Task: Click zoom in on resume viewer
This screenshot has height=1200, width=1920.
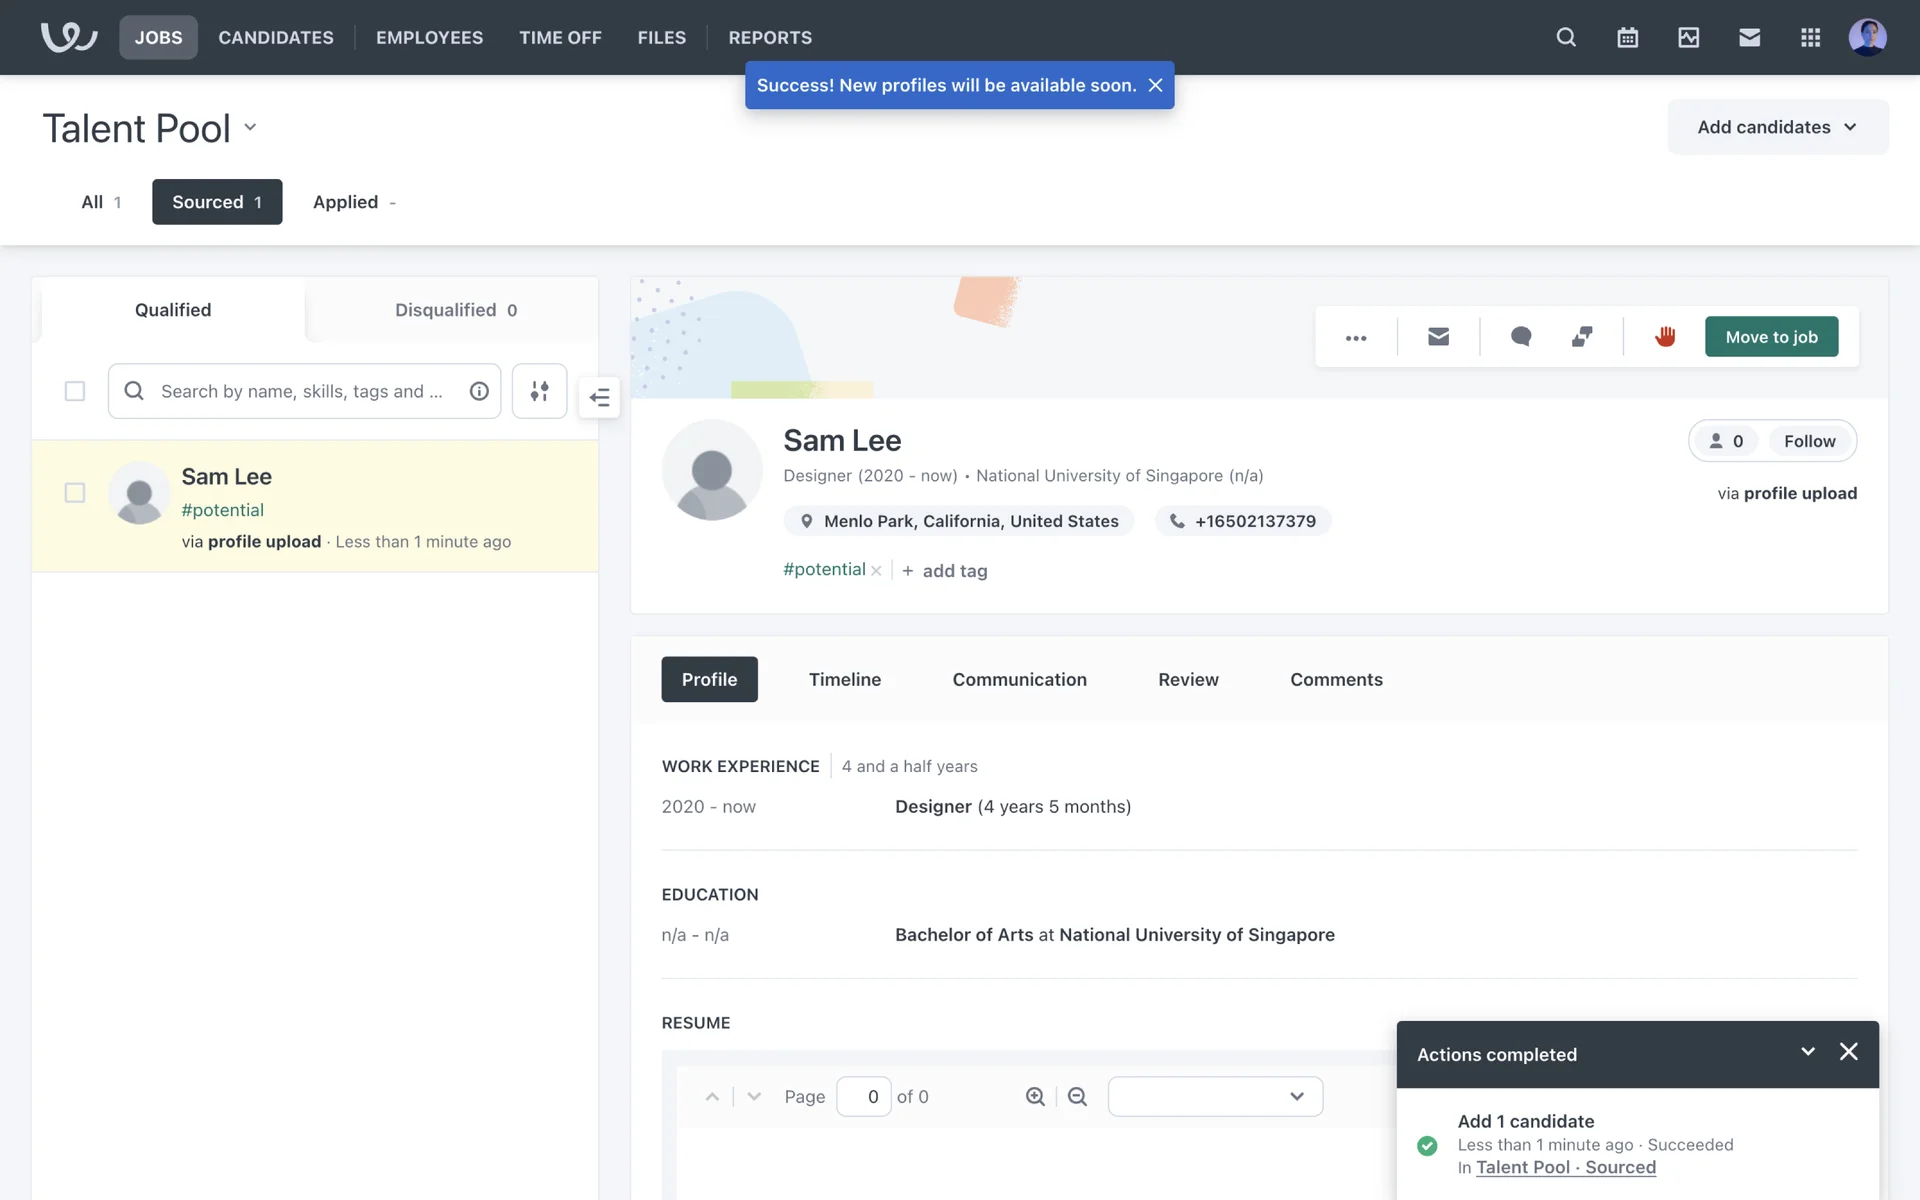Action: (1035, 1097)
